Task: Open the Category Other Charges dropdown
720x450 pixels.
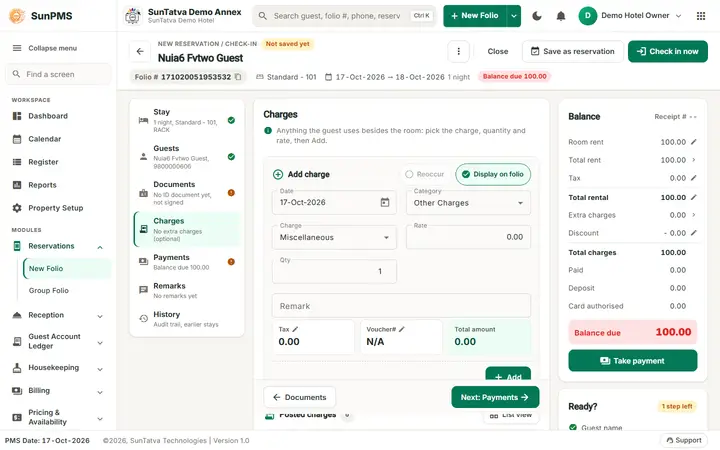Action: pyautogui.click(x=468, y=203)
